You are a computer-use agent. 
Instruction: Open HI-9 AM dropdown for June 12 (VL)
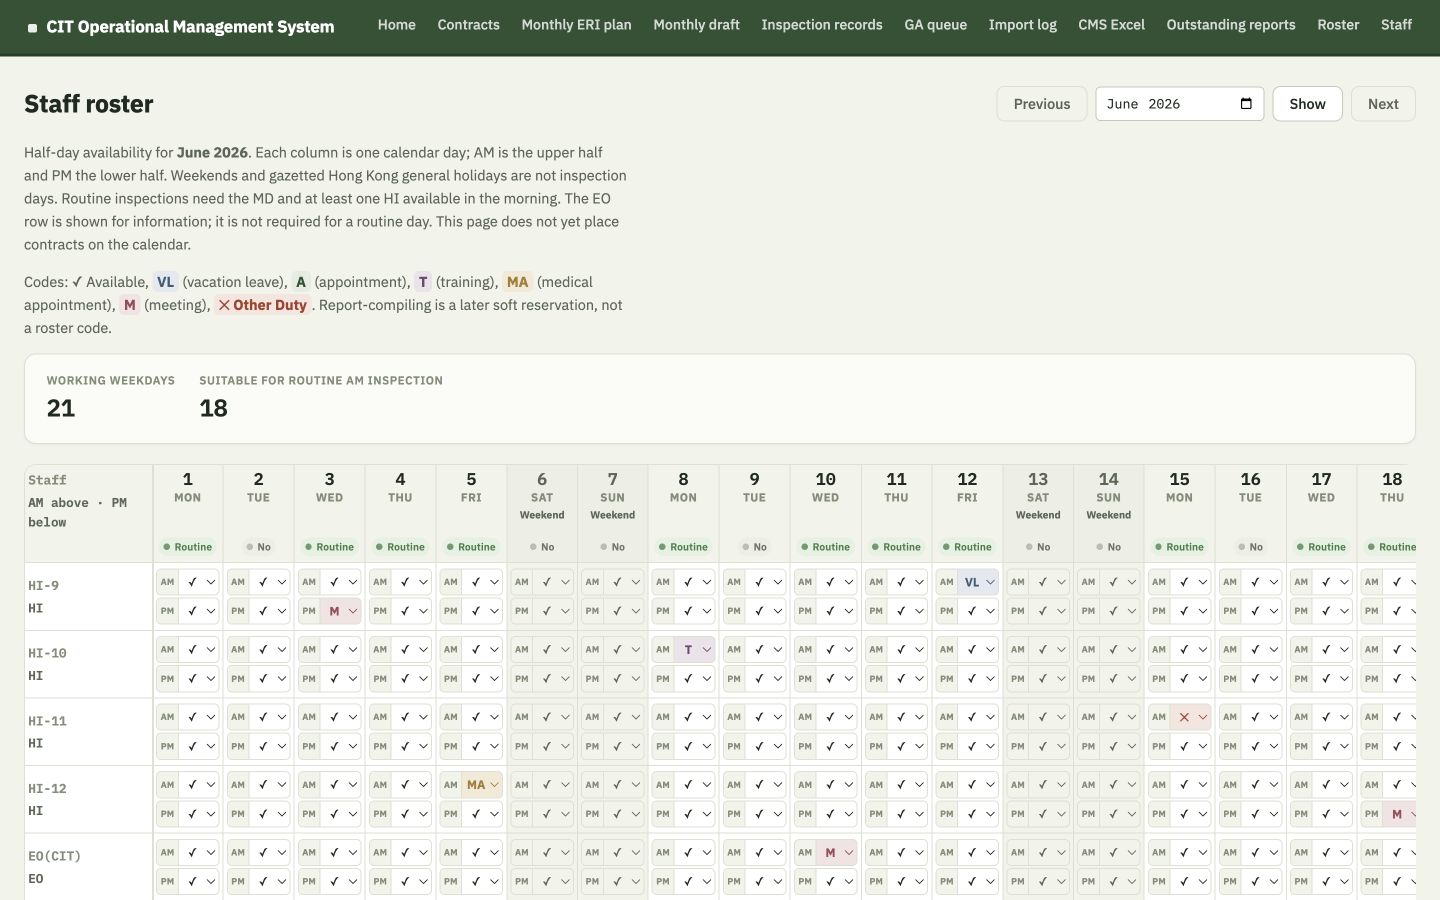pyautogui.click(x=978, y=582)
